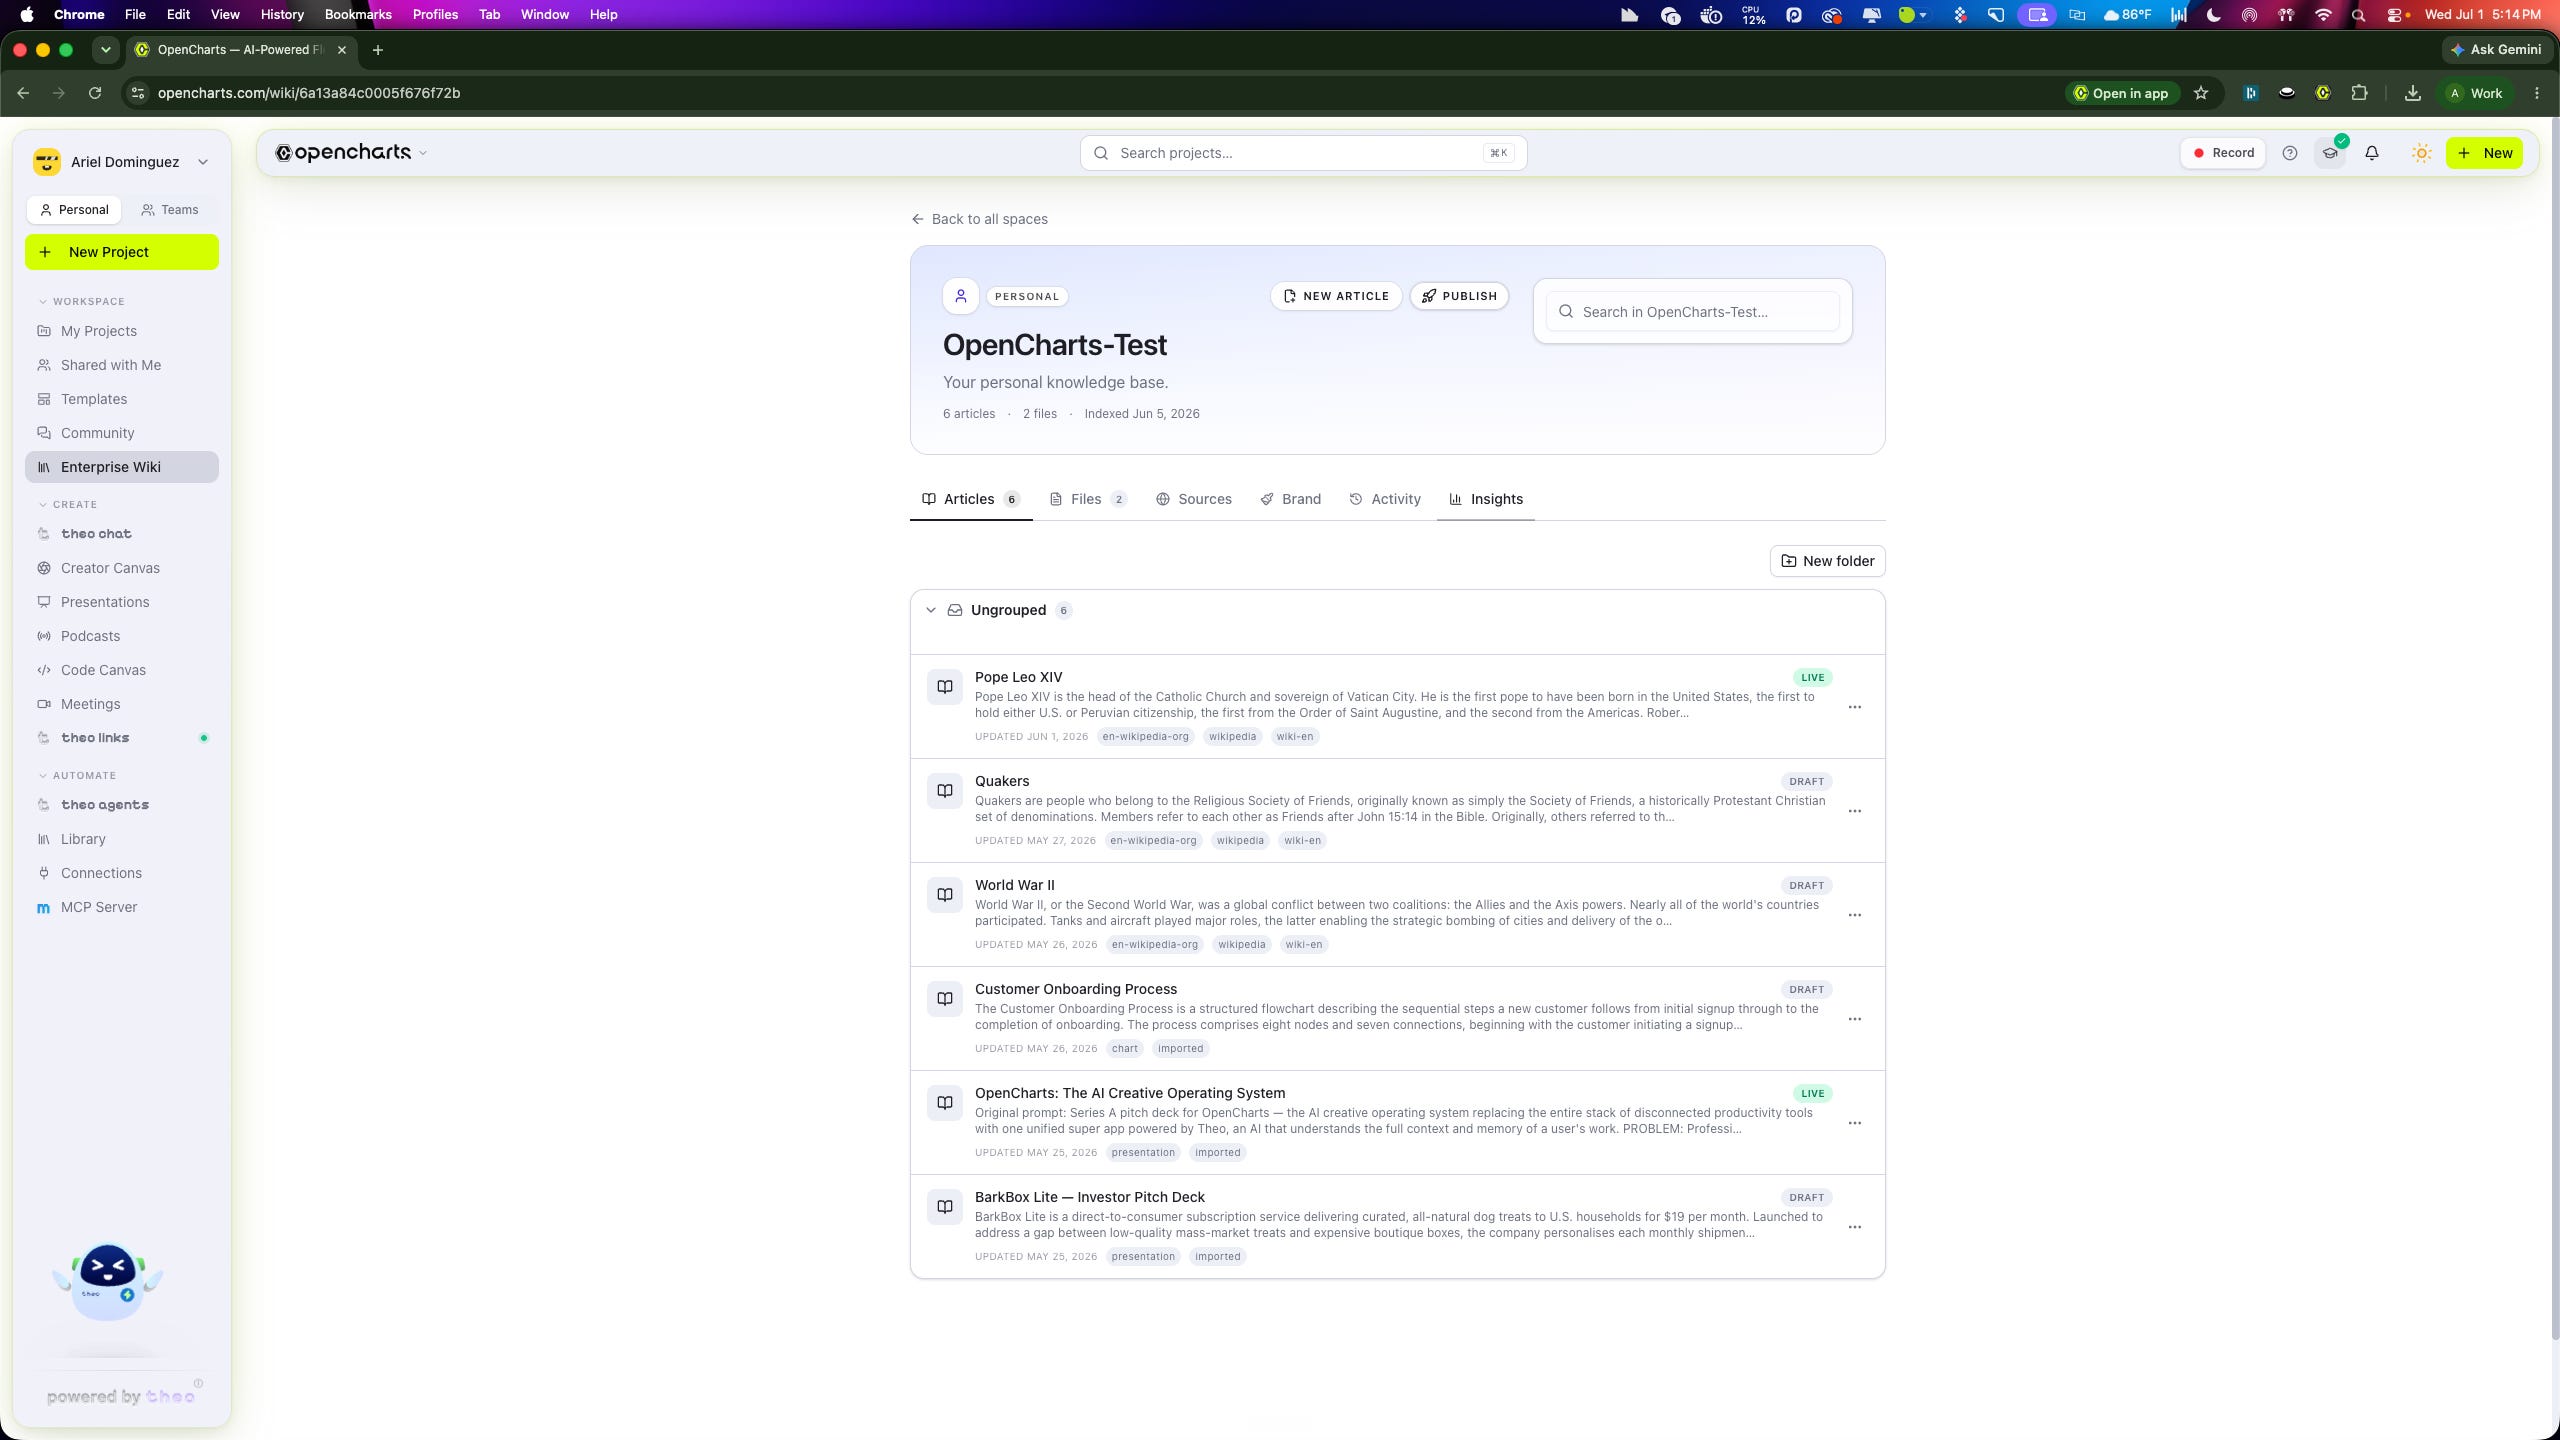2560x1440 pixels.
Task: Open the Chrome tab search dropdown
Action: coord(105,50)
